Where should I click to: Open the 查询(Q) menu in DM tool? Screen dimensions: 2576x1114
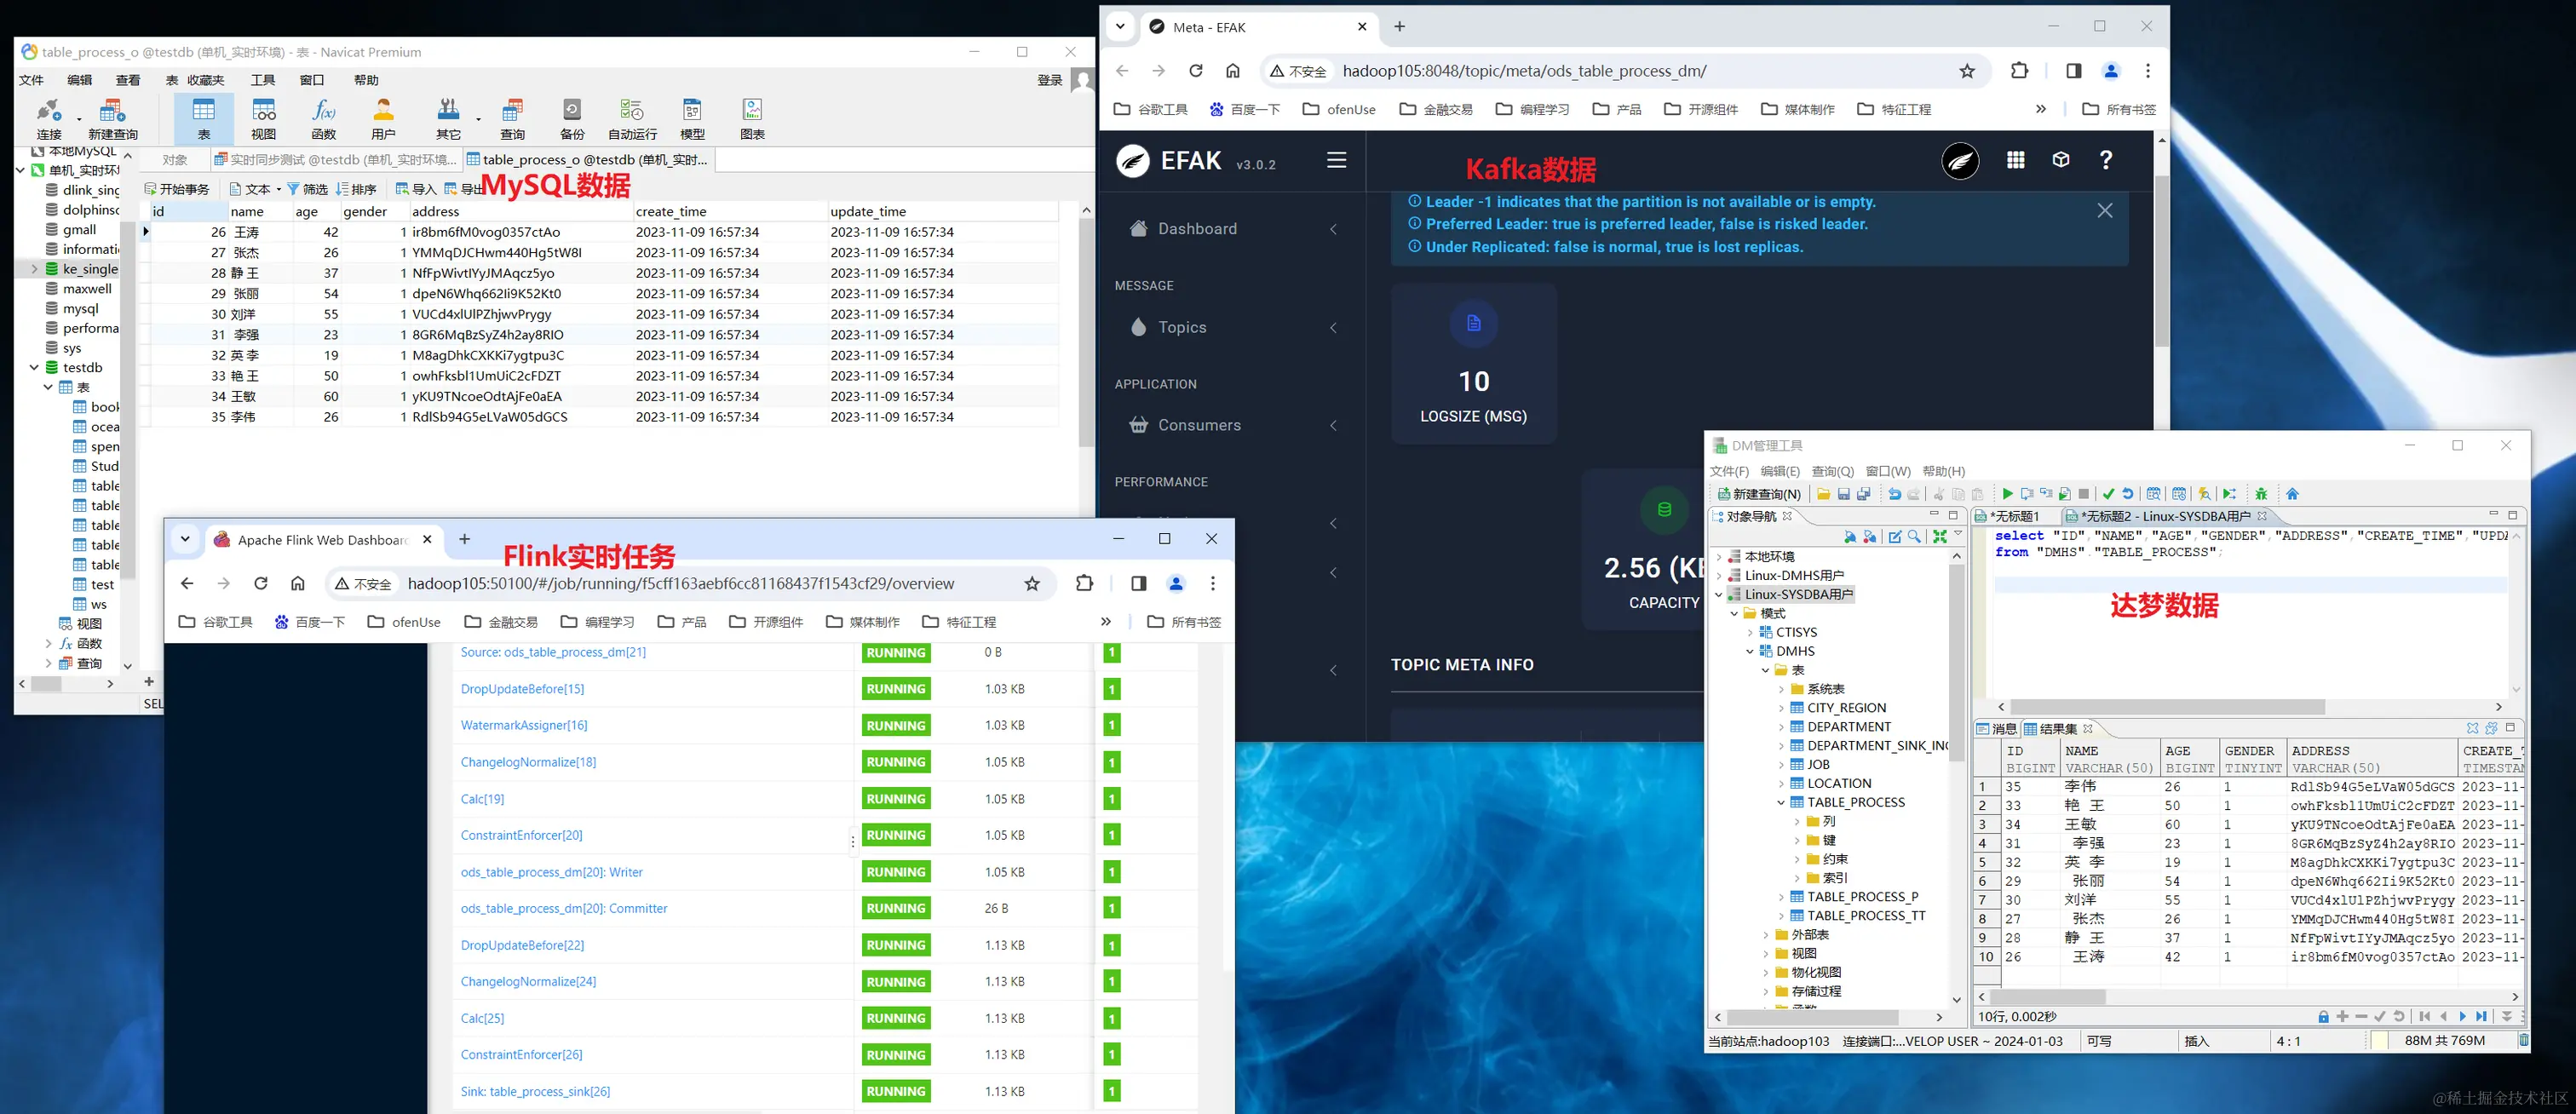point(1832,471)
